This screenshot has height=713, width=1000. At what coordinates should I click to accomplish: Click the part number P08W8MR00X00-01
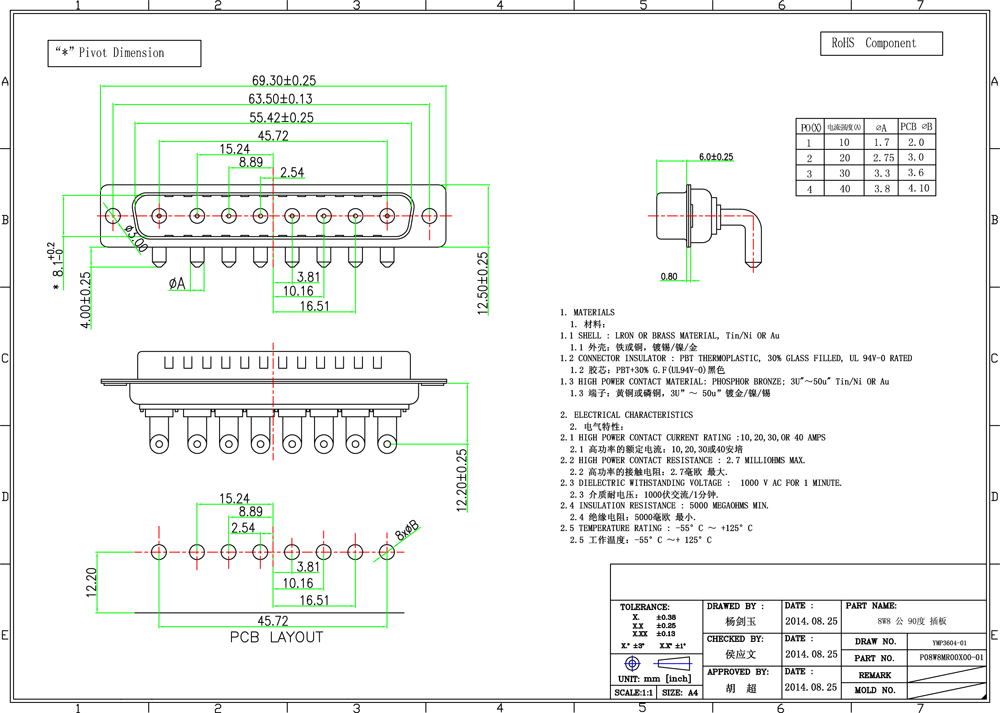point(951,657)
